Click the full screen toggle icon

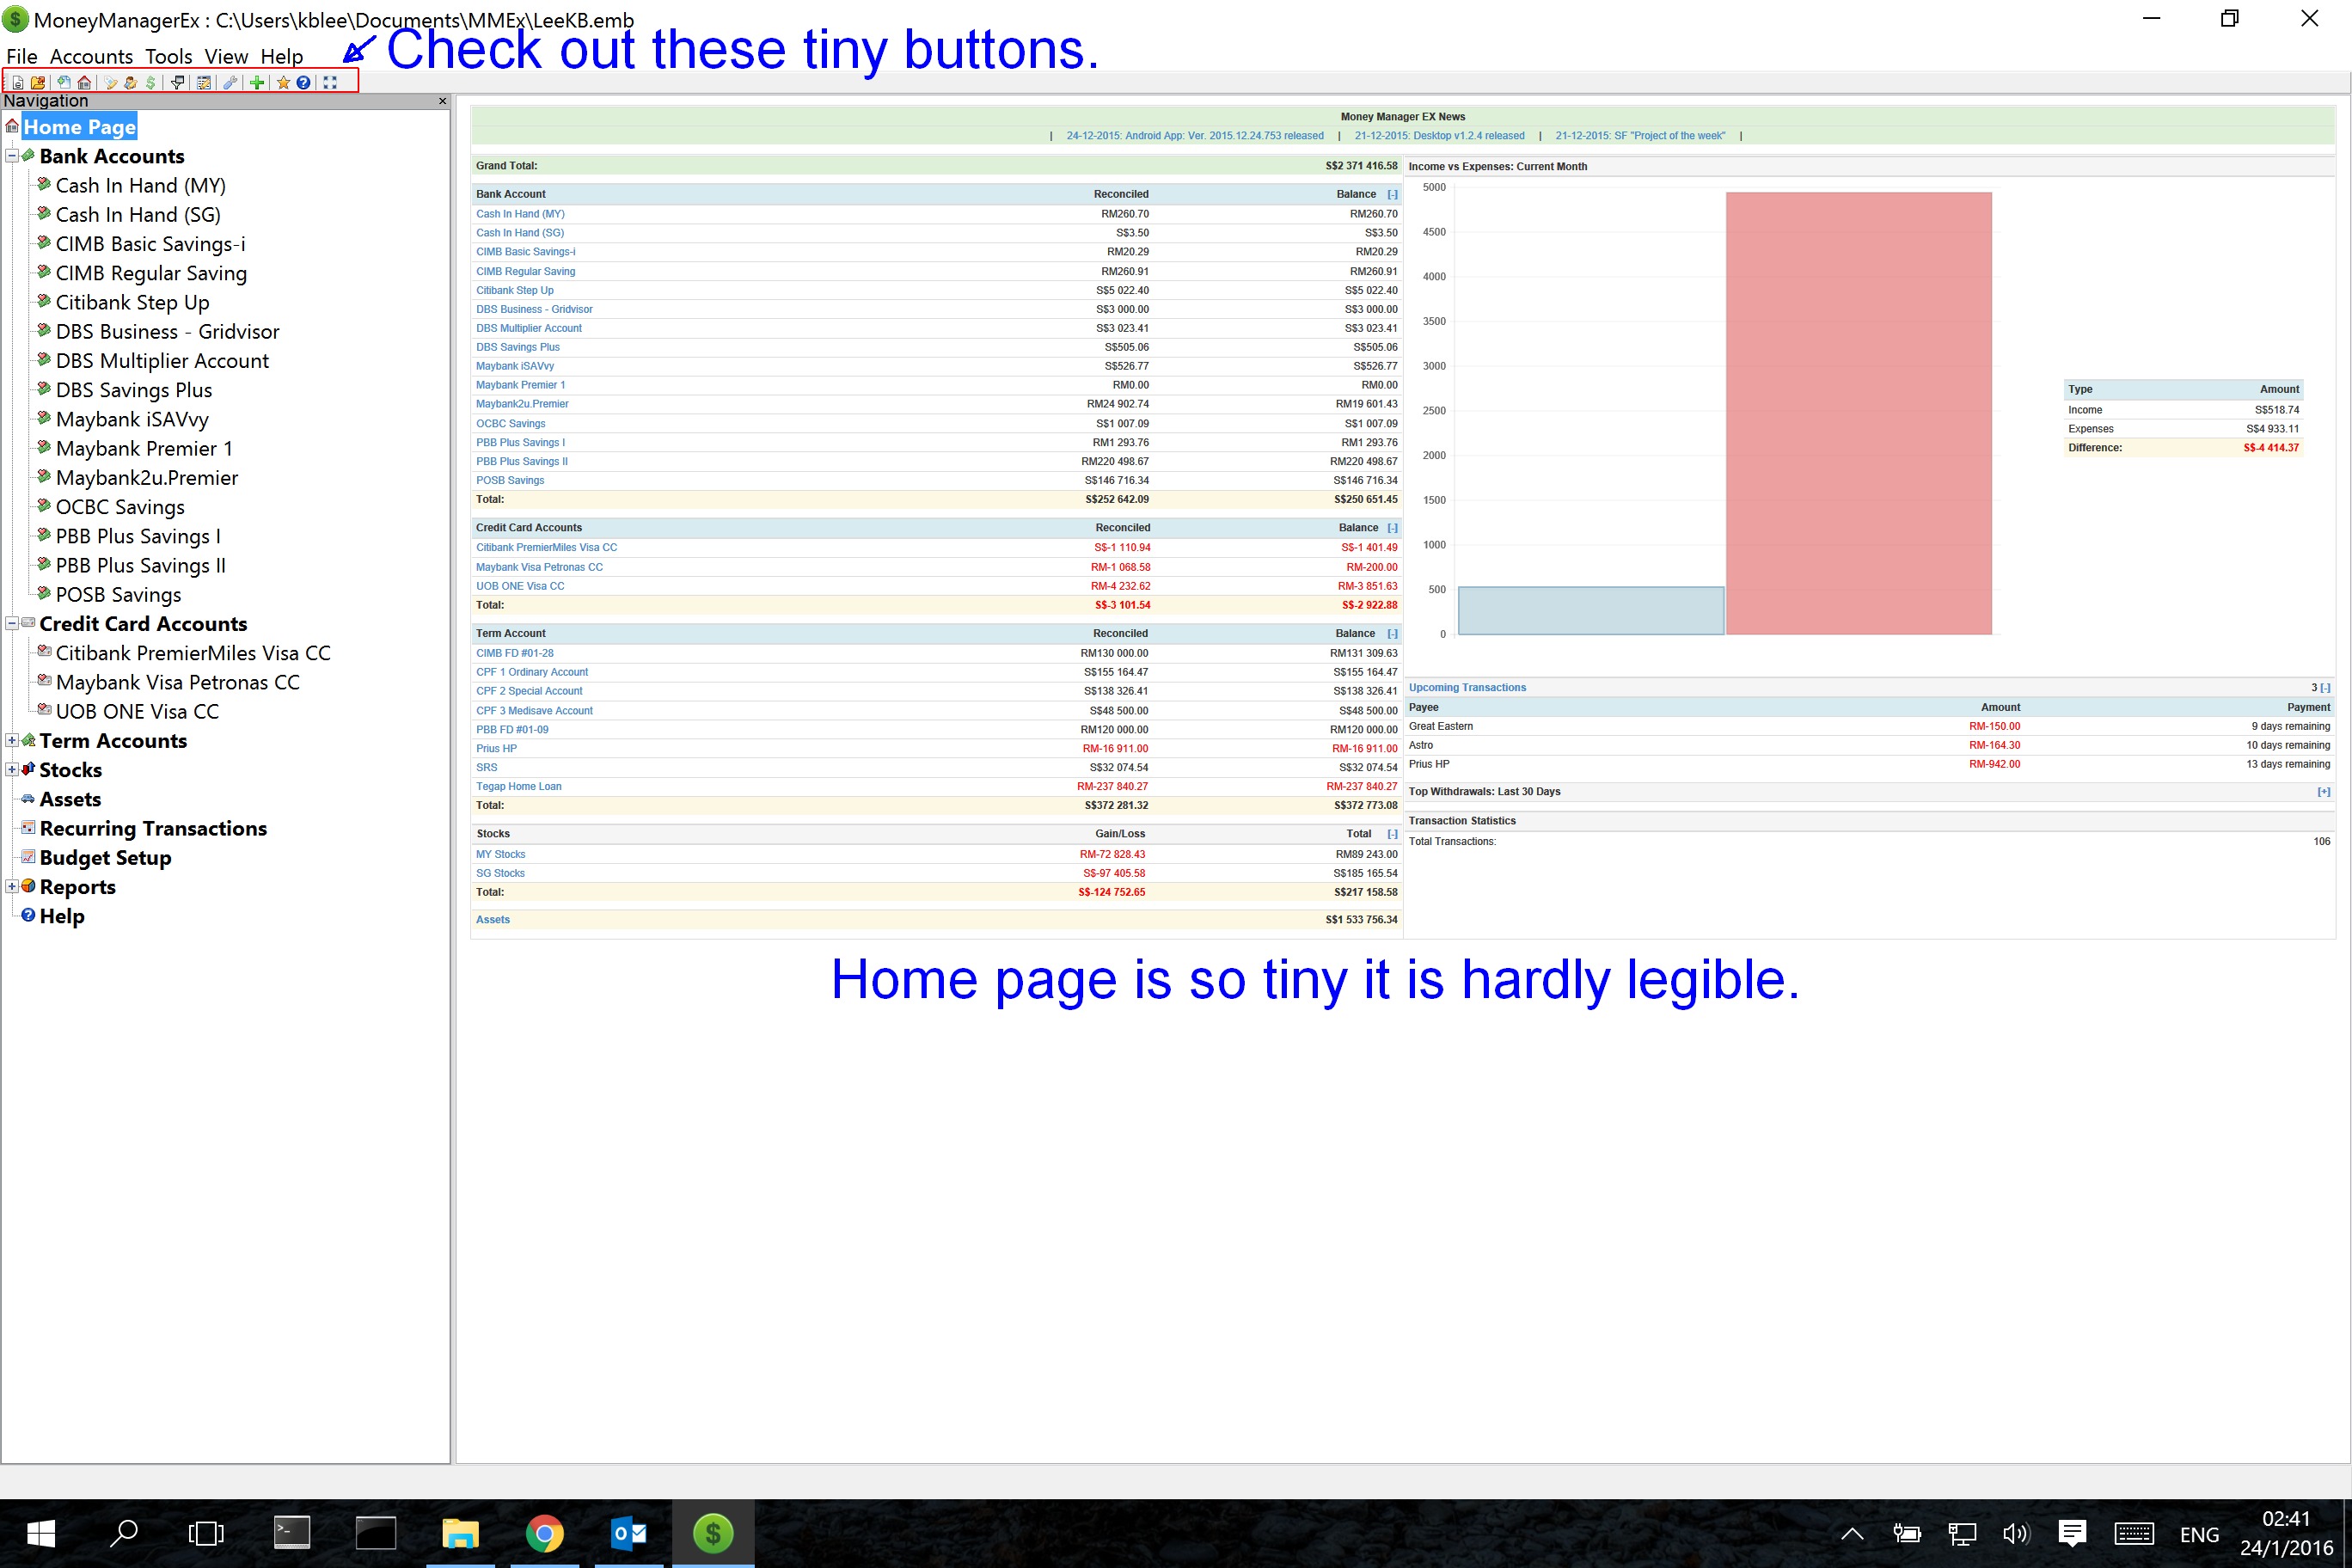330,83
